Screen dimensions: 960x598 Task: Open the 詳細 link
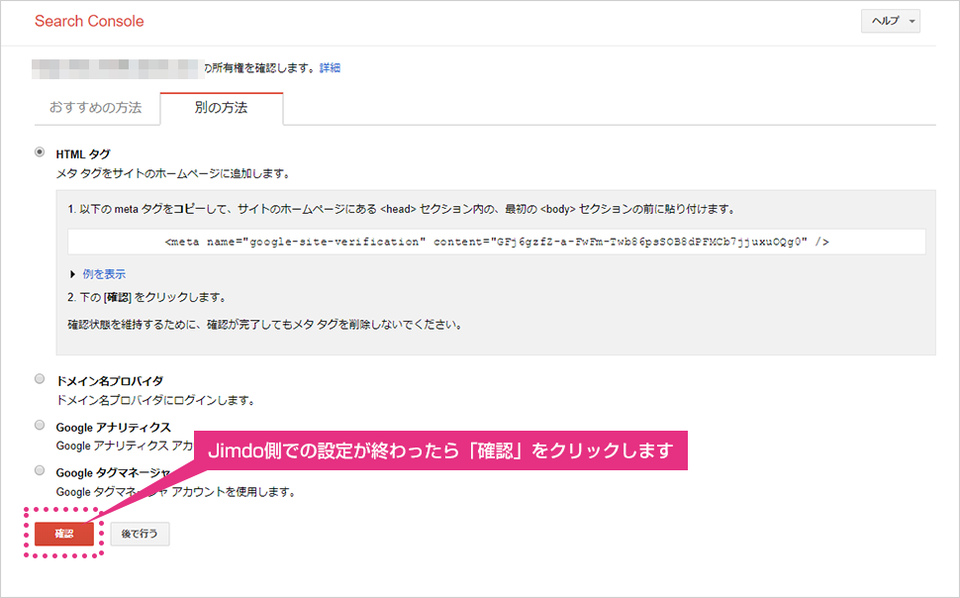pyautogui.click(x=330, y=68)
